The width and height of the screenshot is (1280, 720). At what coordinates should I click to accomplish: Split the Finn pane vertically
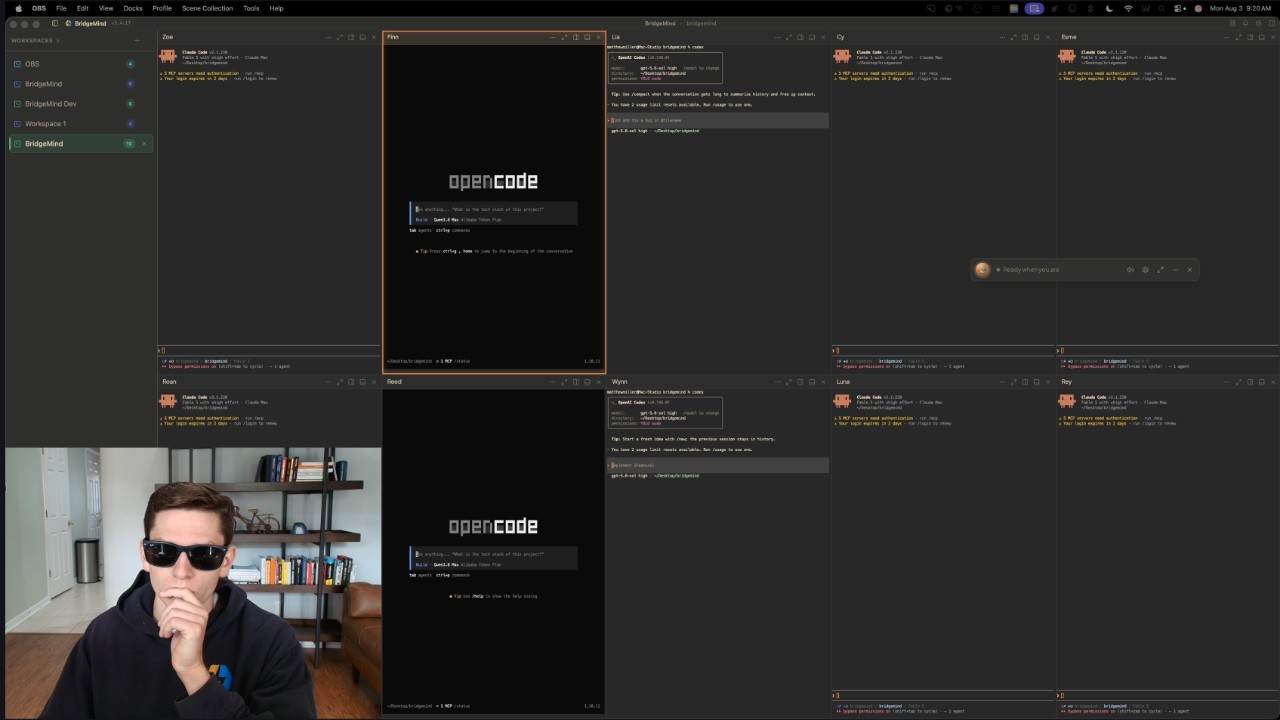click(x=576, y=37)
